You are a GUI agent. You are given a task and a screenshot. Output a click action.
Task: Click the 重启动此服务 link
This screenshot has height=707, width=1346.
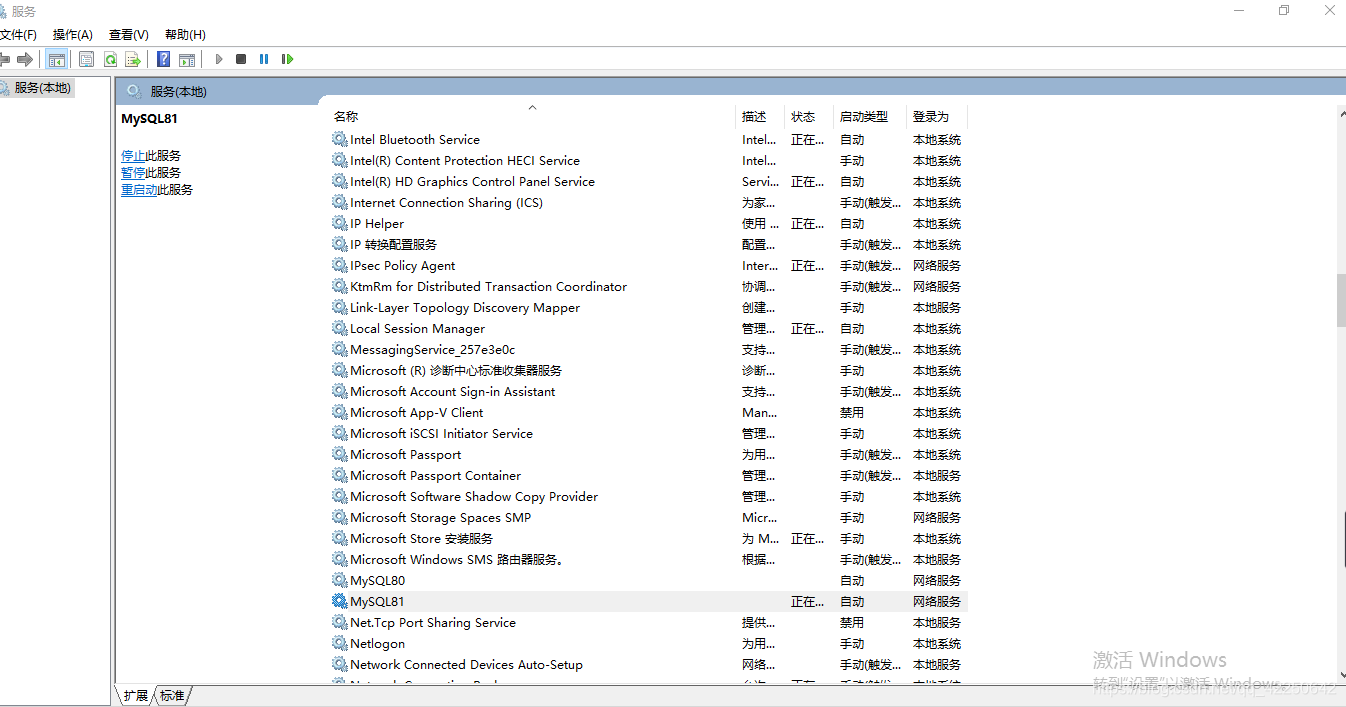[x=156, y=189]
